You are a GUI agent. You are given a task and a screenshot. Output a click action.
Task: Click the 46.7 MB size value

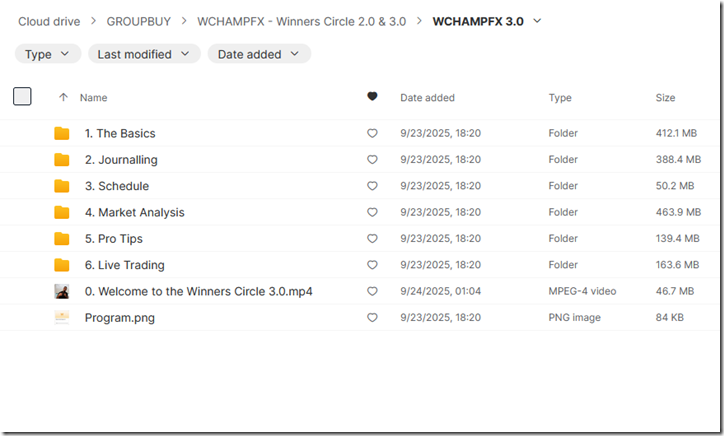point(675,291)
